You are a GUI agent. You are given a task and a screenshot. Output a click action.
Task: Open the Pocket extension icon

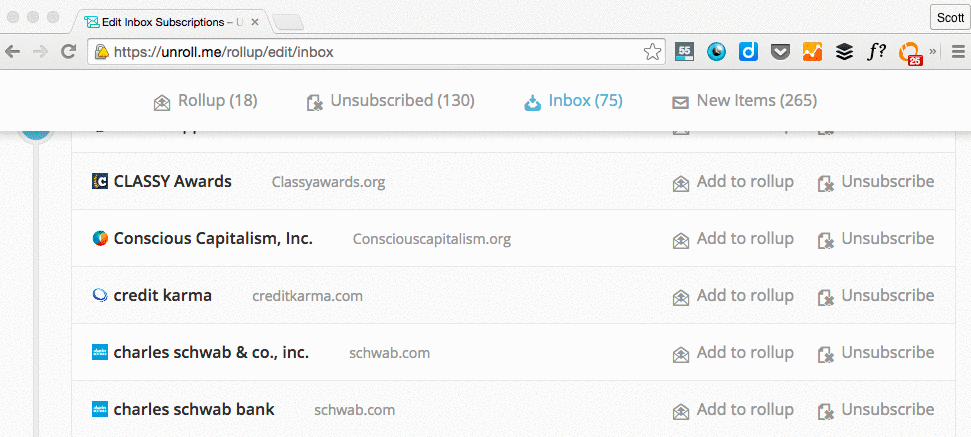click(x=780, y=52)
